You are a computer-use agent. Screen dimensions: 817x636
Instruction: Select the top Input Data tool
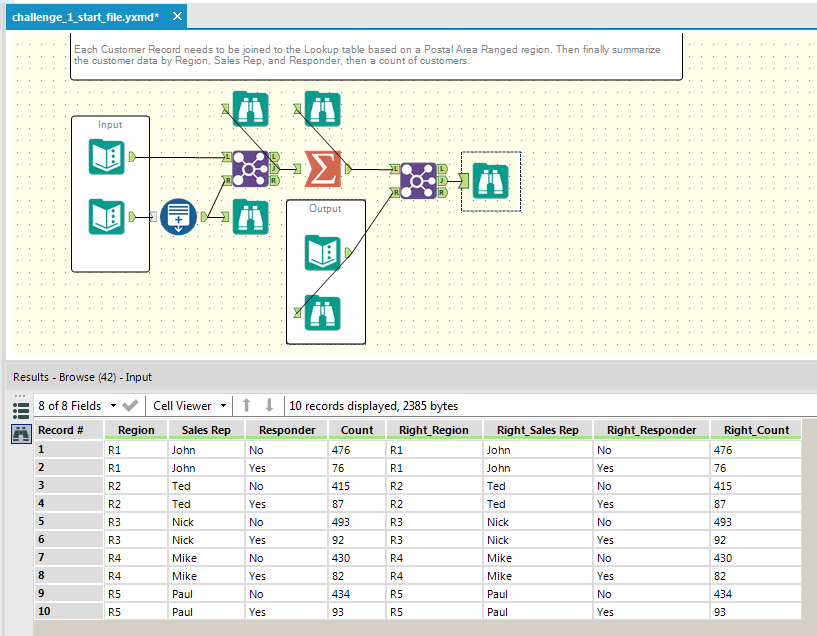[107, 157]
